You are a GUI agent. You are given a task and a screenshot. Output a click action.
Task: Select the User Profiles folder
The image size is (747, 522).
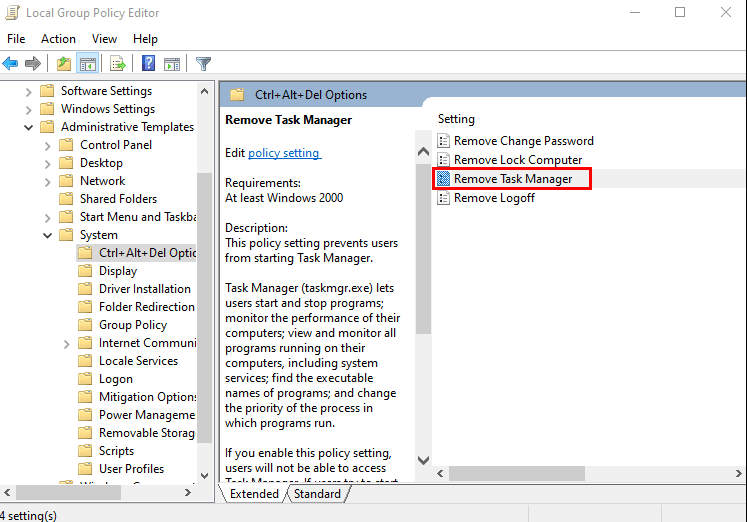pyautogui.click(x=131, y=469)
